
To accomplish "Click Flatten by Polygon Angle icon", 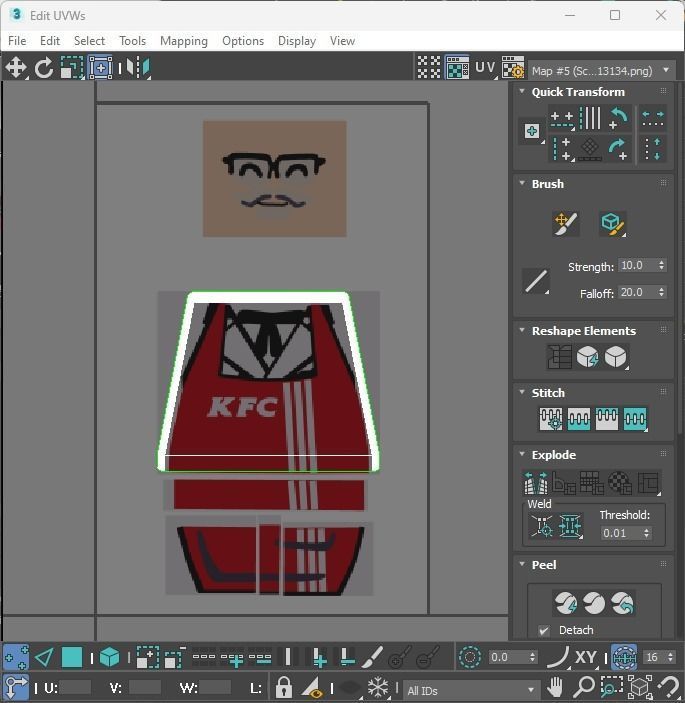I will 564,483.
